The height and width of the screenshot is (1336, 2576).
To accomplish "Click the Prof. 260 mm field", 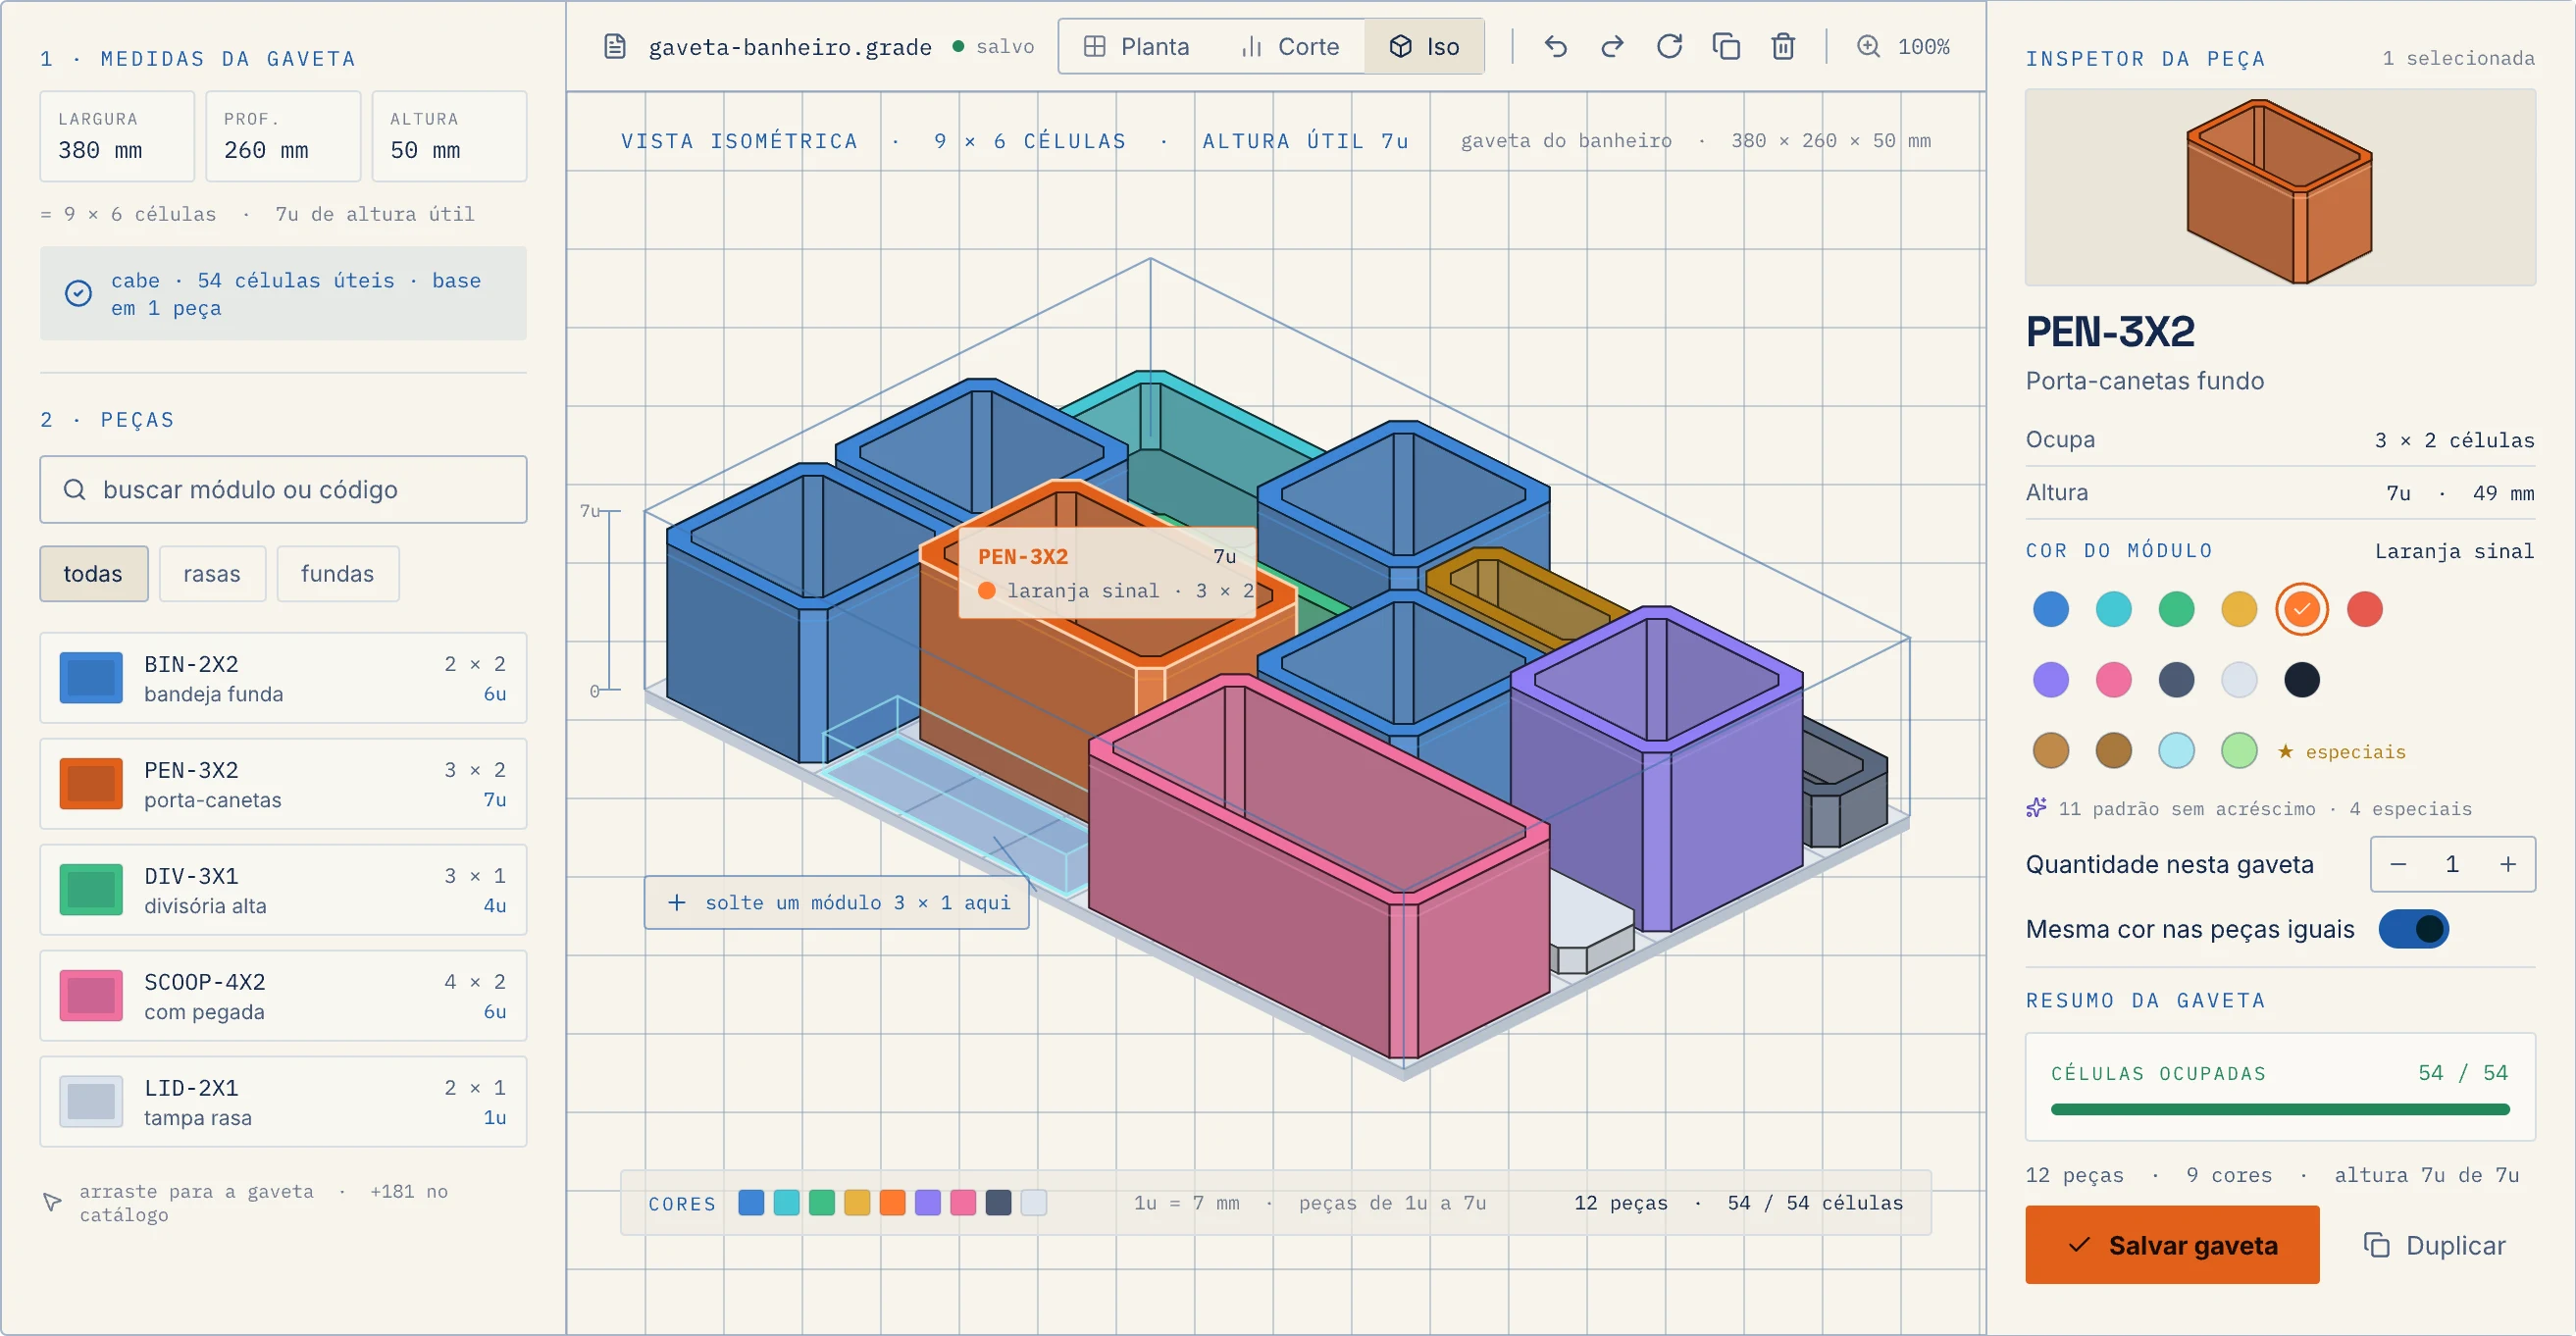I will pos(283,136).
